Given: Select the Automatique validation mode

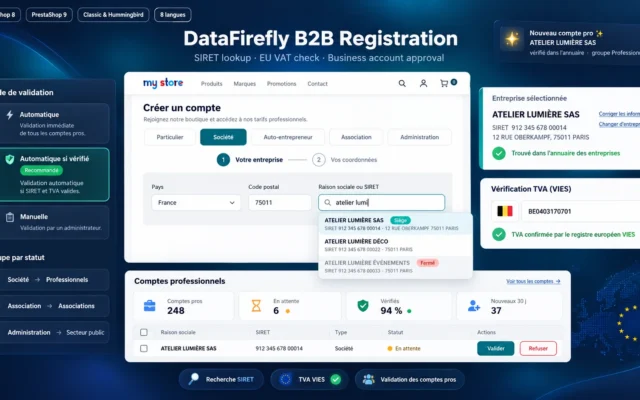Looking at the screenshot, I should click(x=54, y=124).
